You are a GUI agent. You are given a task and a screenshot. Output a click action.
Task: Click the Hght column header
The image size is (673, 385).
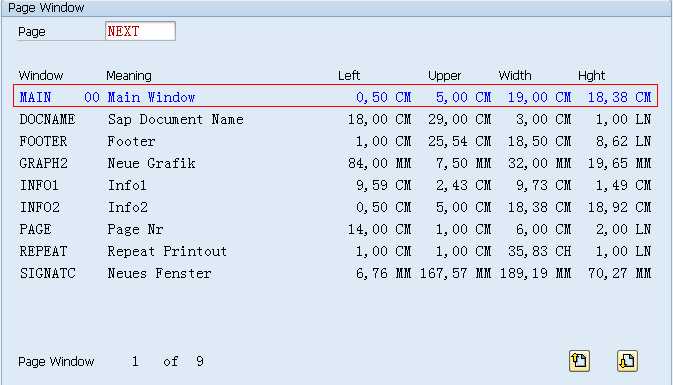click(591, 76)
